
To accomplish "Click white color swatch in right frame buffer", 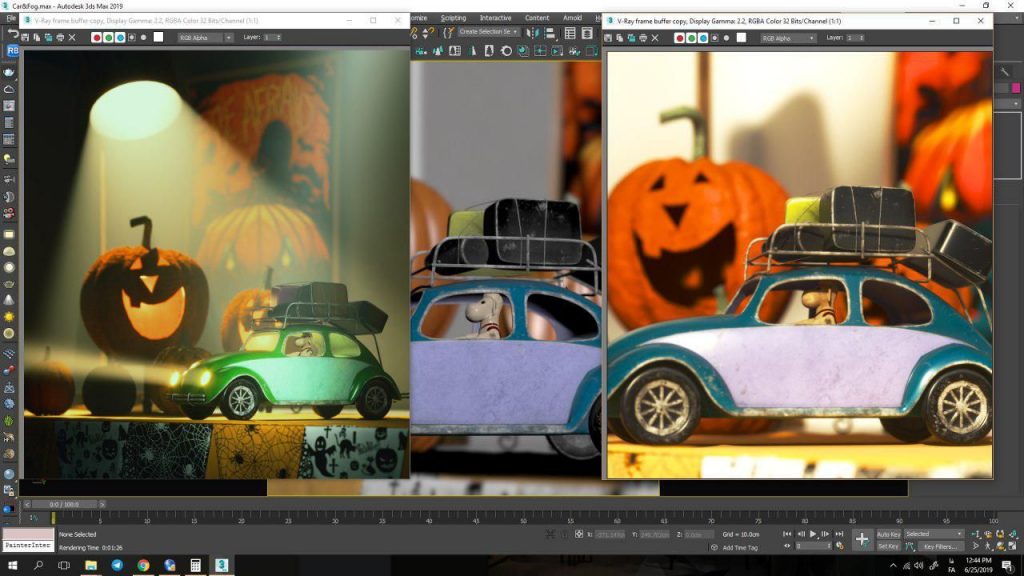I will coord(741,38).
